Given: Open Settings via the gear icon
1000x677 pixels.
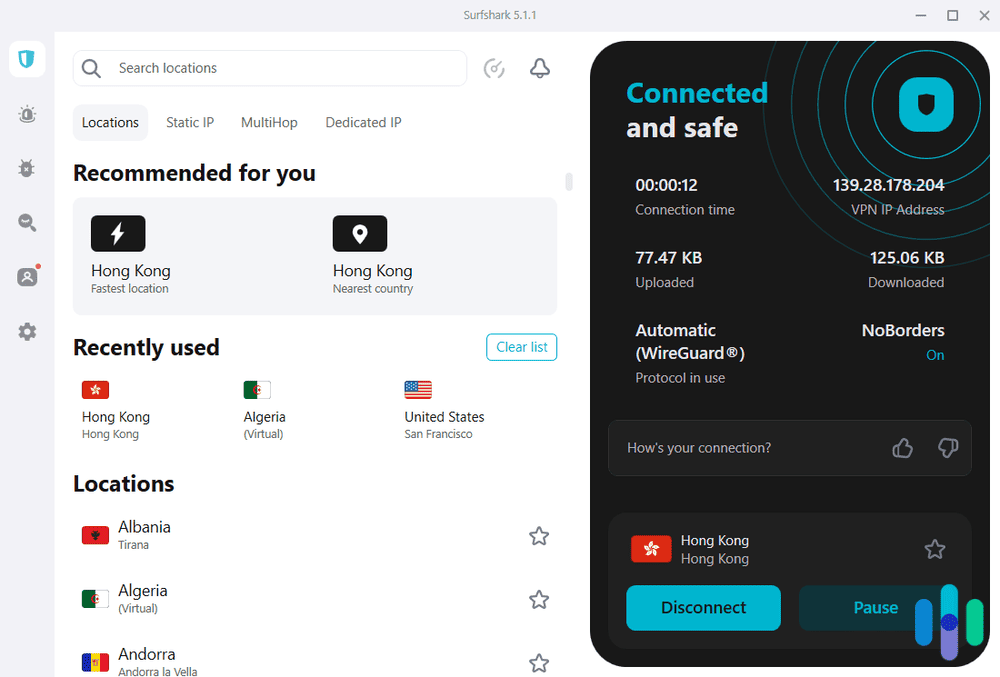Looking at the screenshot, I should [26, 331].
